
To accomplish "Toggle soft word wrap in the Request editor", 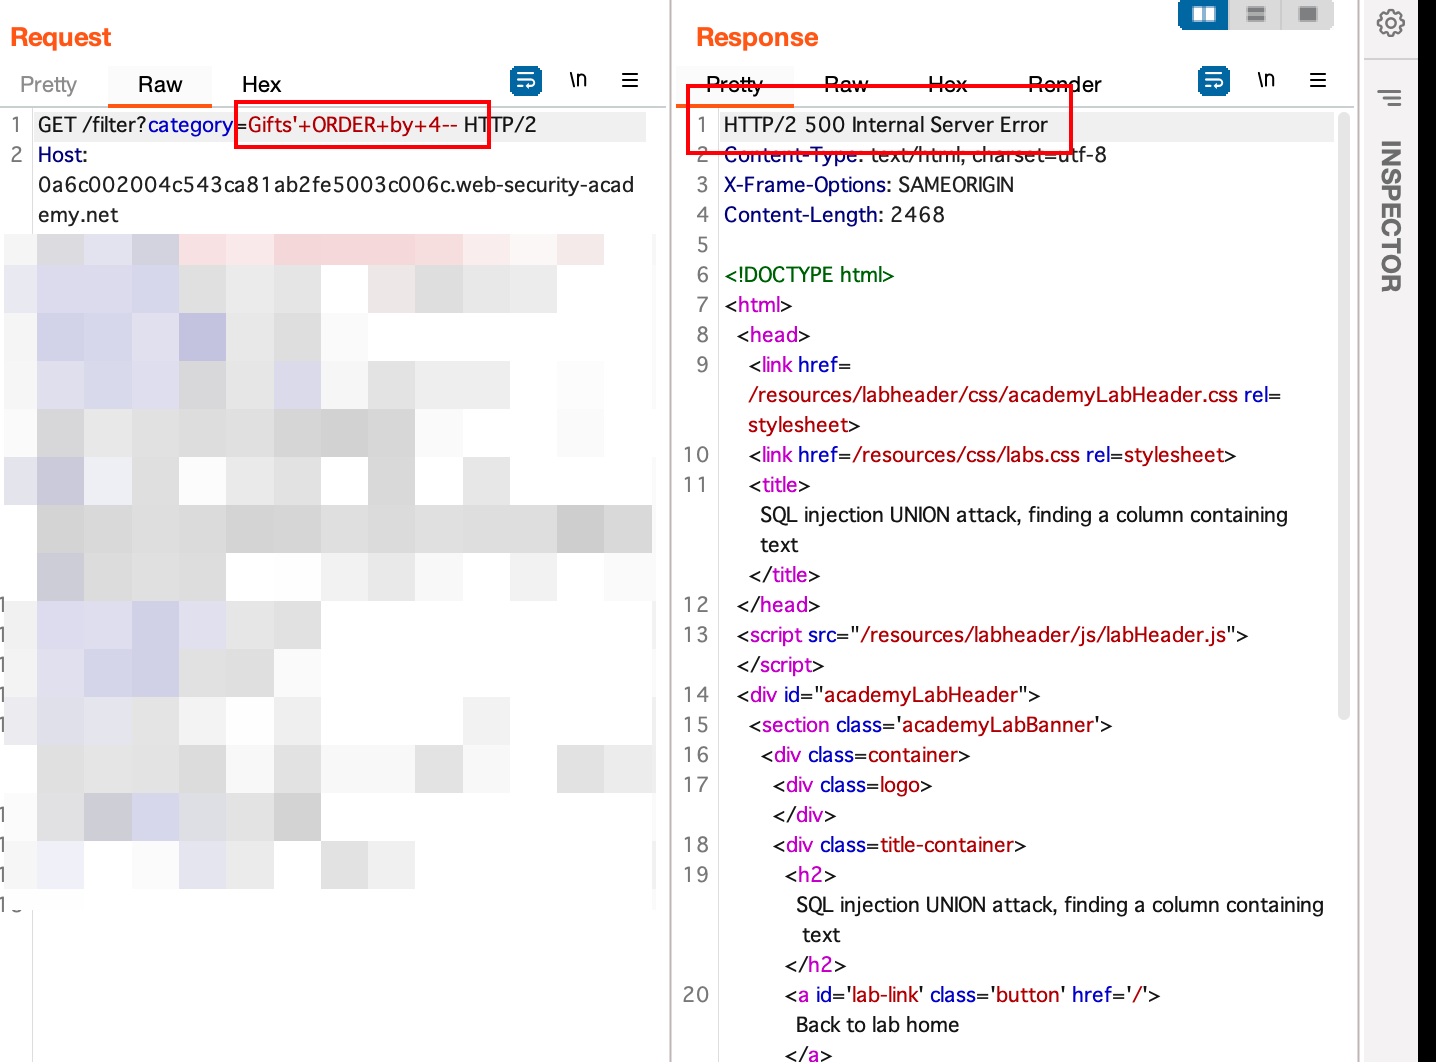I will 526,81.
